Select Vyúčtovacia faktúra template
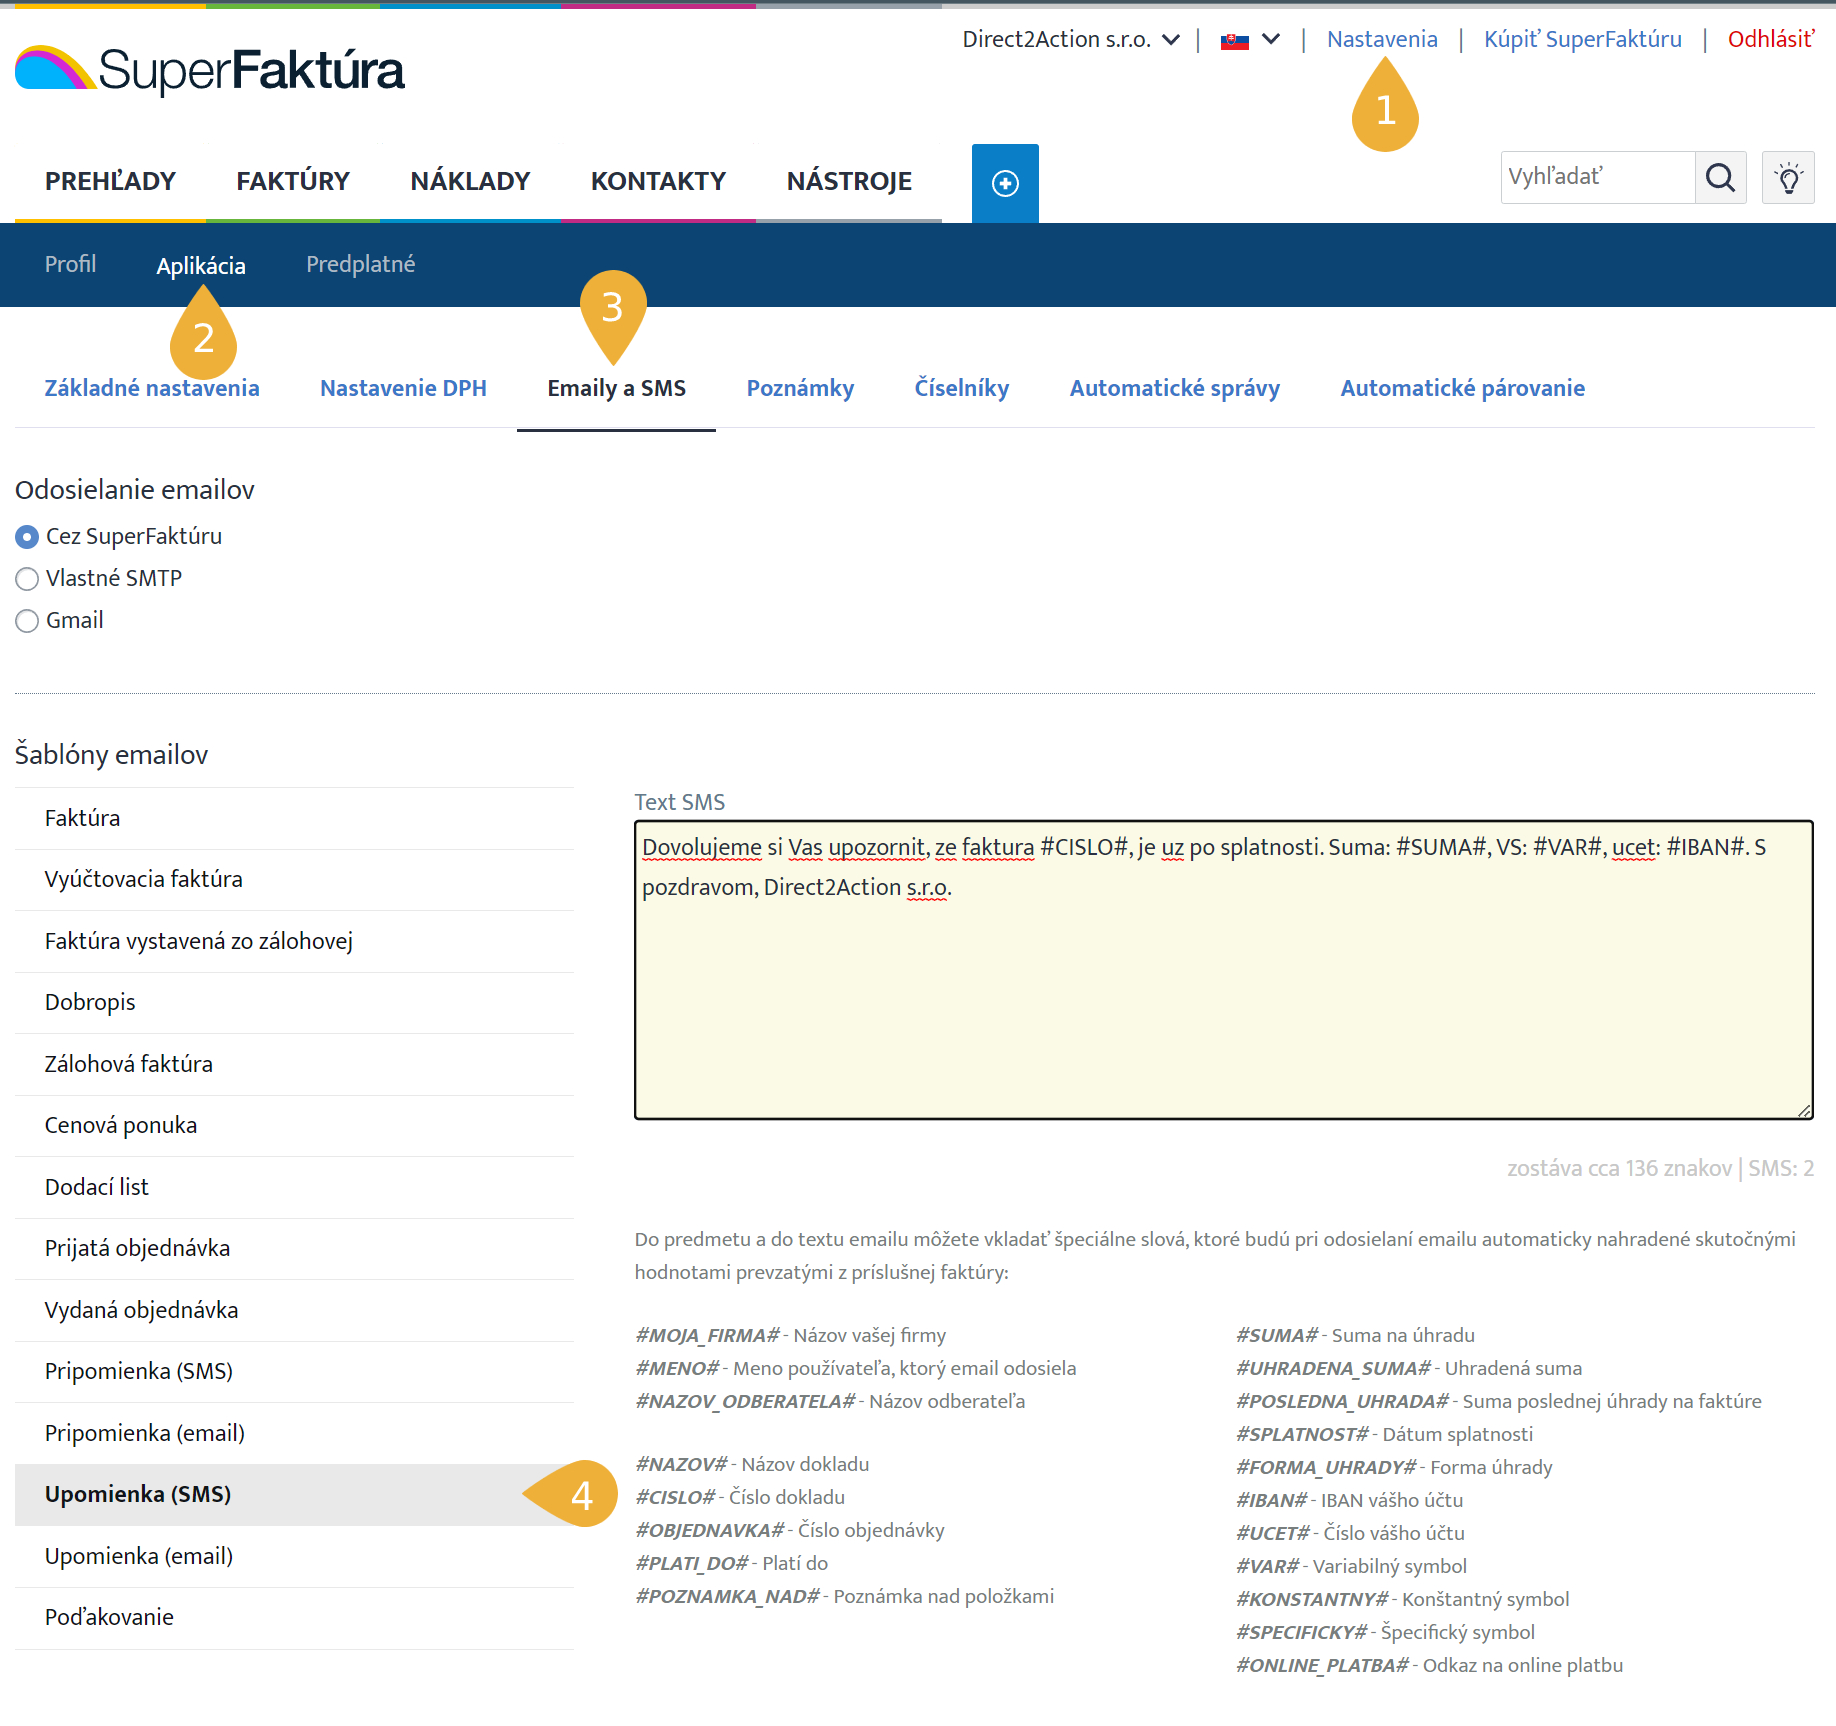Image resolution: width=1836 pixels, height=1726 pixels. point(295,880)
